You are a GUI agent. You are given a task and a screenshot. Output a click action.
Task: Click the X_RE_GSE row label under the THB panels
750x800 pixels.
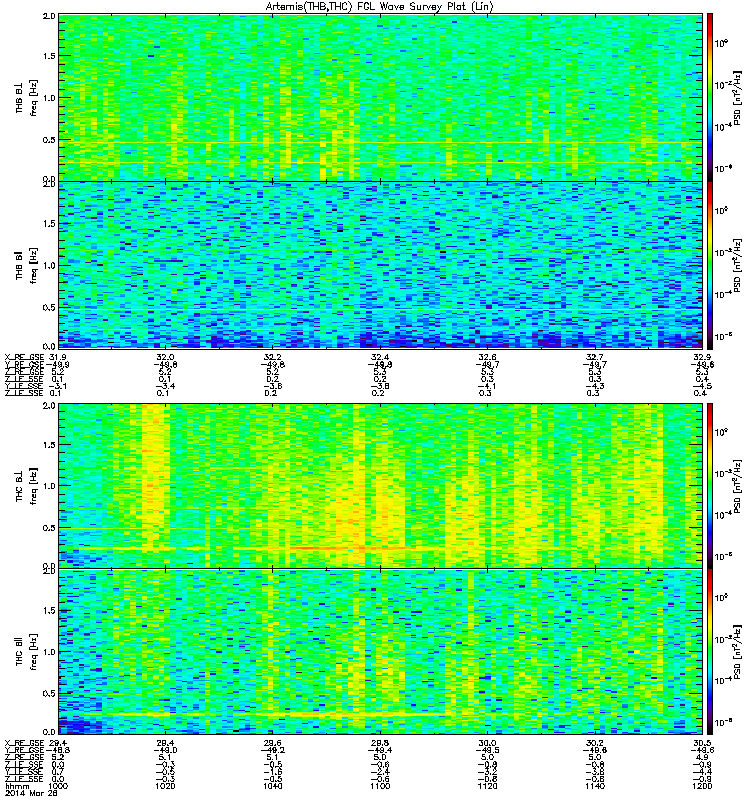(x=24, y=357)
